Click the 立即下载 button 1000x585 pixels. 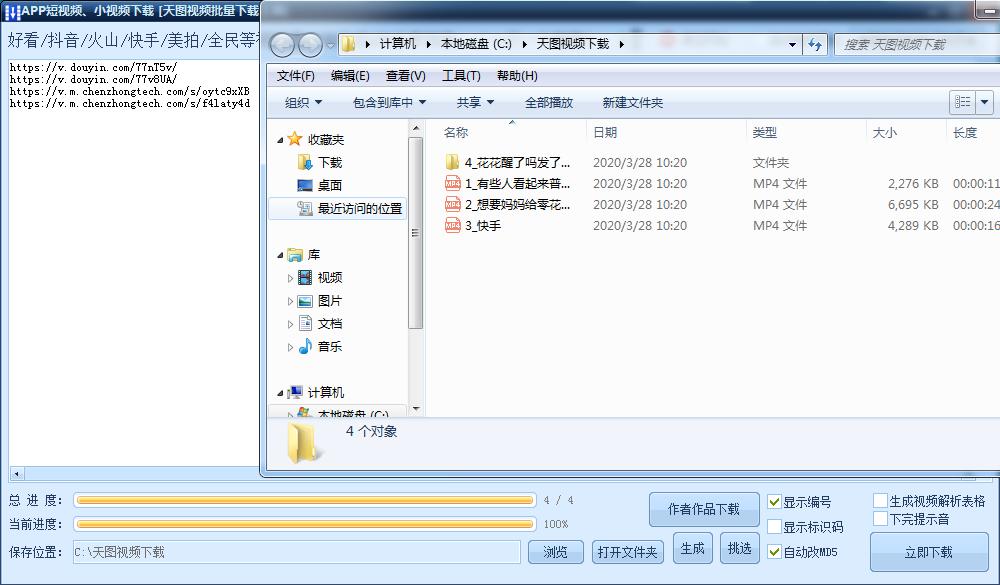click(x=929, y=552)
